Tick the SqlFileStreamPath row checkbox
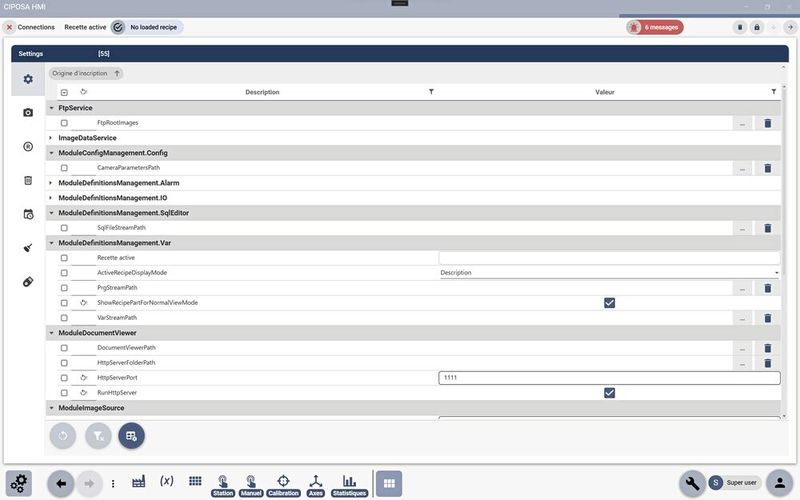 click(64, 228)
